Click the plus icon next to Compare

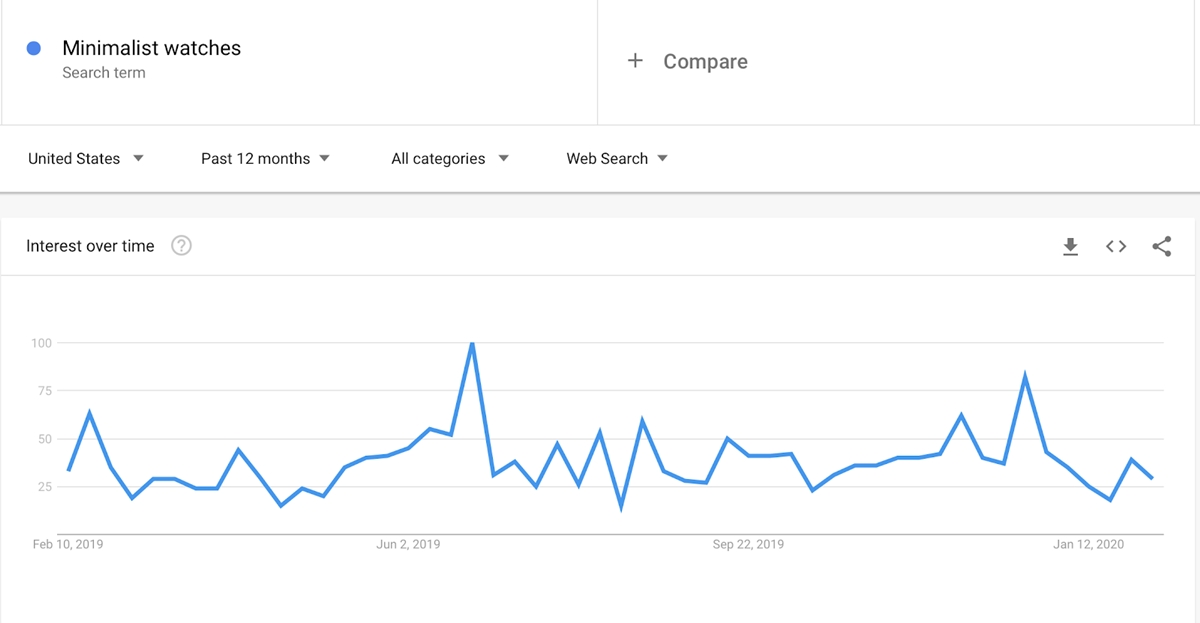(x=635, y=61)
